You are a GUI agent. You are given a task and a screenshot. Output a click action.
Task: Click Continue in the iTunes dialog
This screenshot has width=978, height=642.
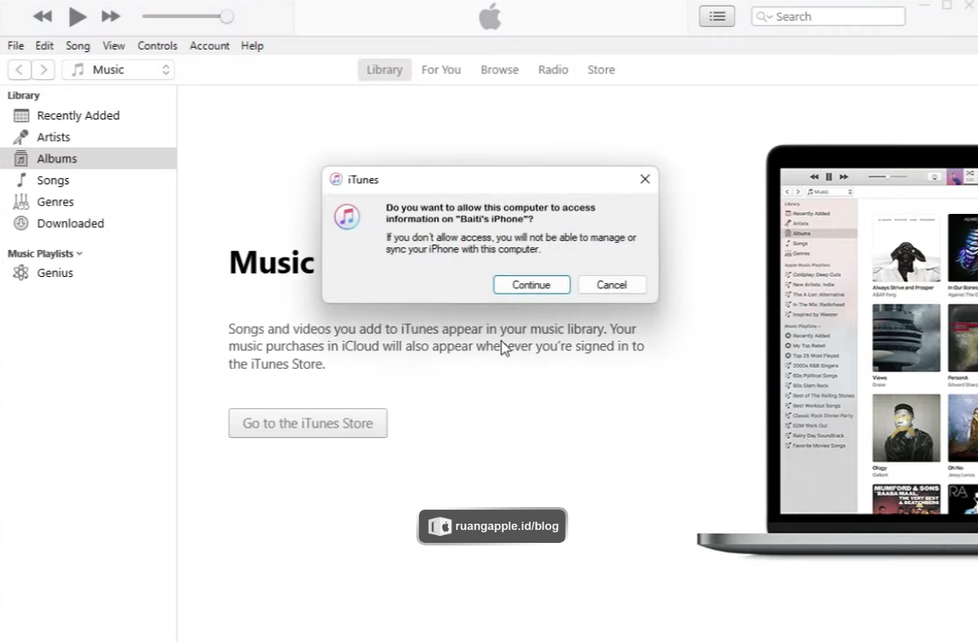[531, 285]
